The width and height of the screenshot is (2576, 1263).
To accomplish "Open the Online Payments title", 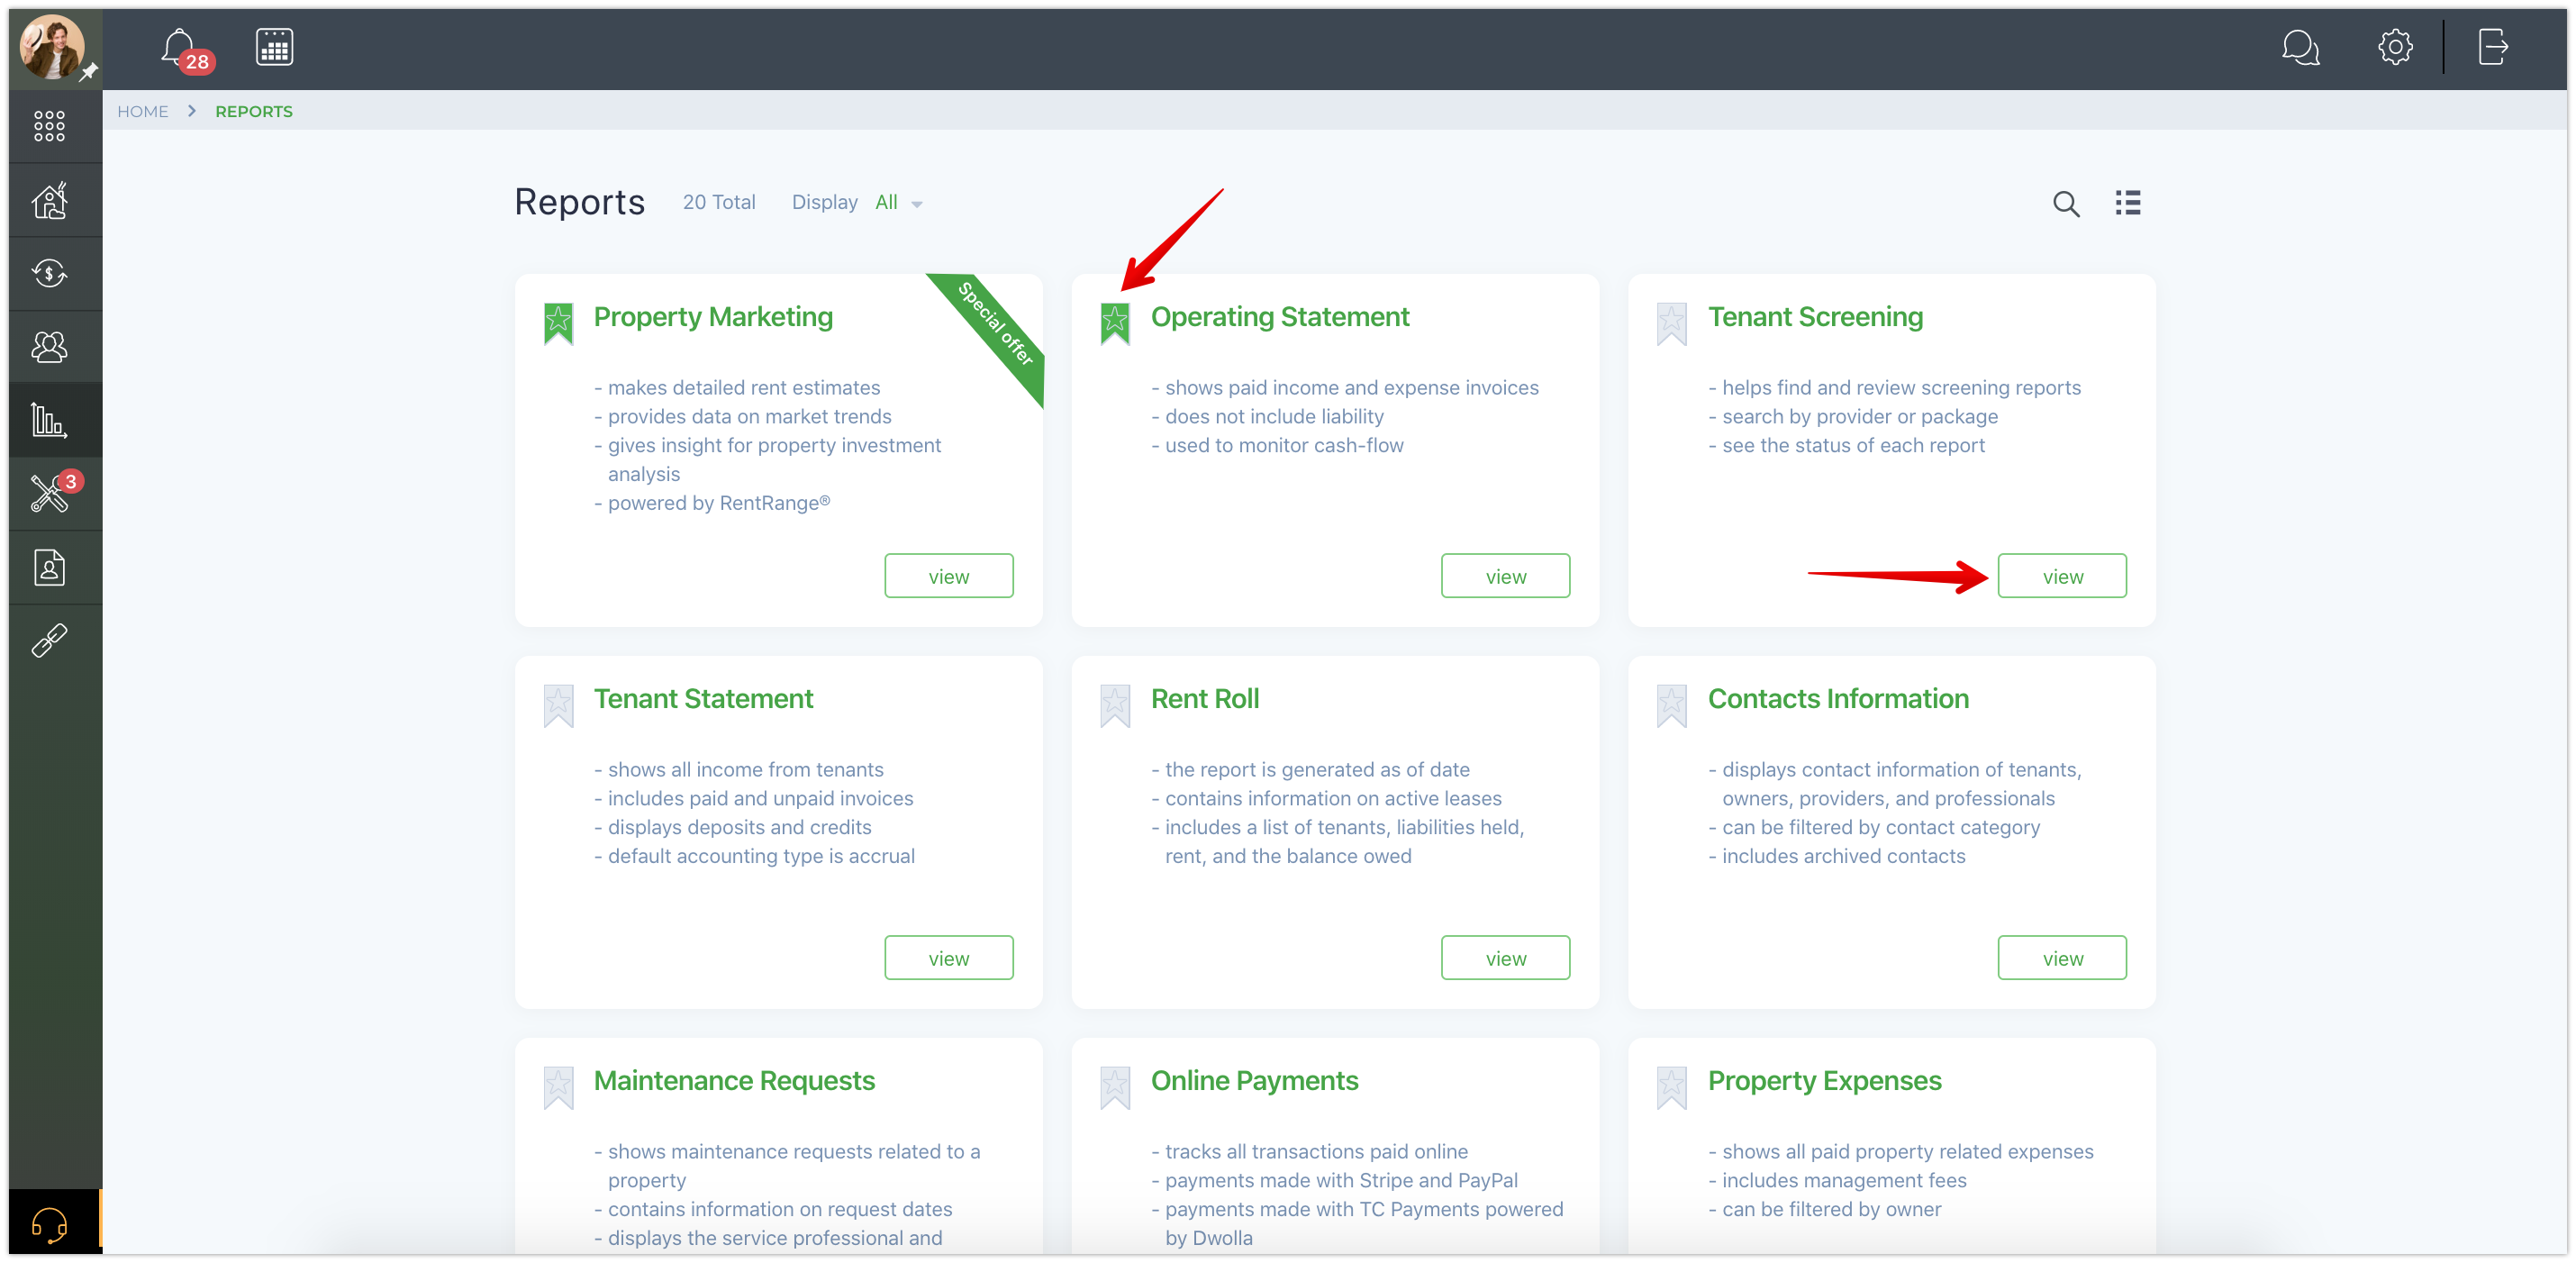I will (x=1254, y=1081).
